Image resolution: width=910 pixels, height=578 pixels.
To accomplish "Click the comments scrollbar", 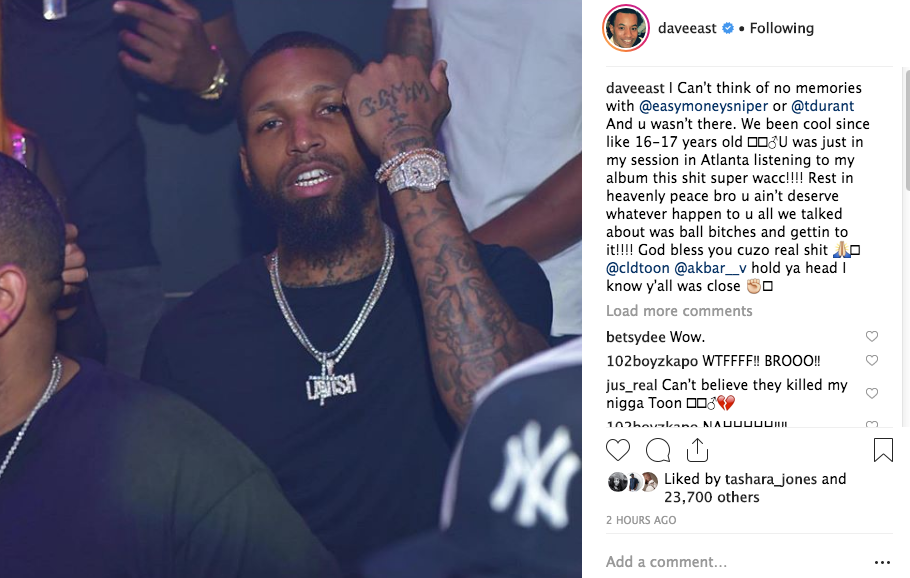I will point(907,129).
